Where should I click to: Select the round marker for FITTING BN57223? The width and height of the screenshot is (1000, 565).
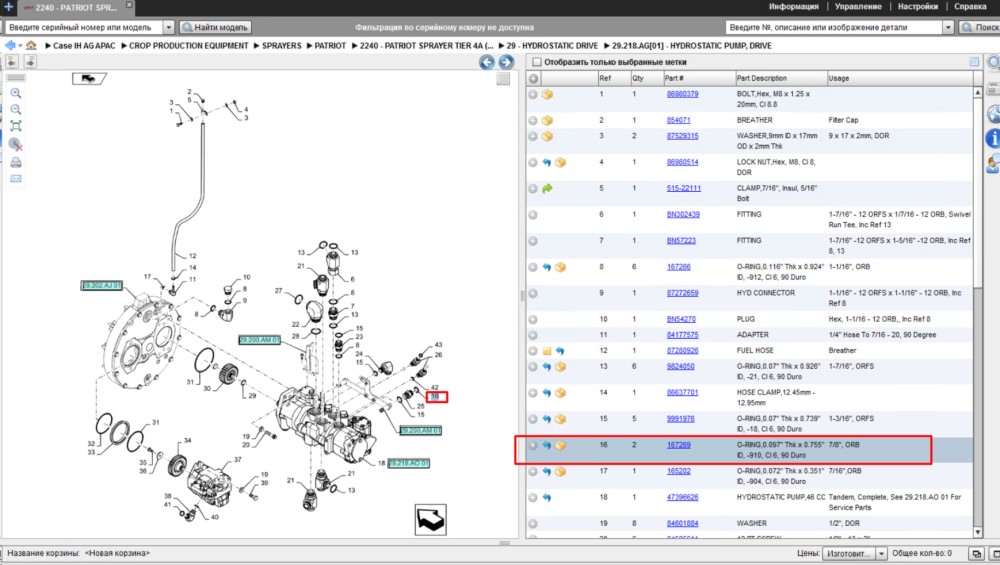(x=533, y=241)
